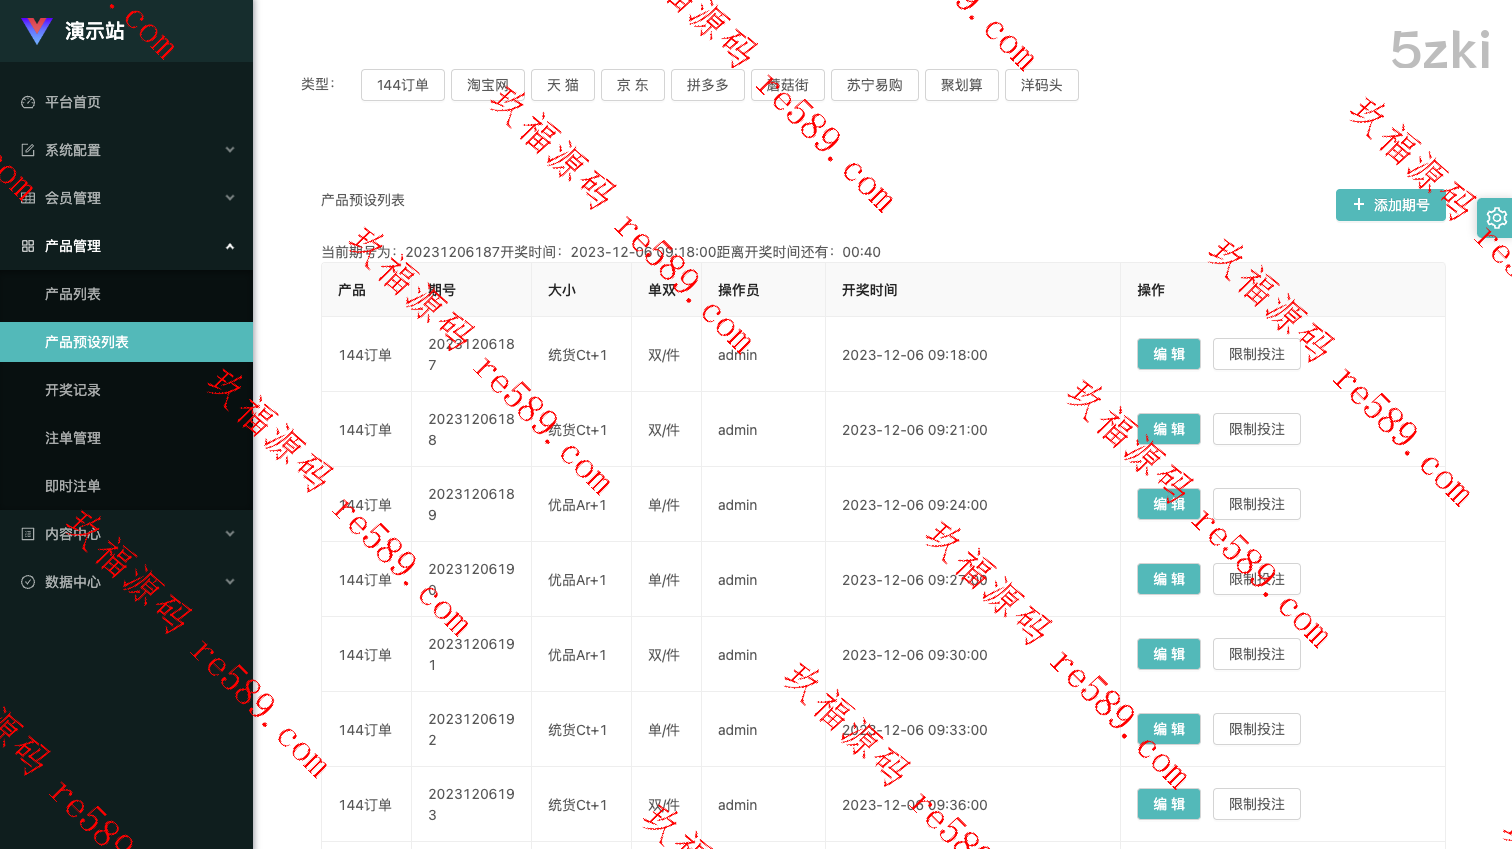Expand the 系统配置 submenu arrow
Screen dimensions: 1512x849
230,150
